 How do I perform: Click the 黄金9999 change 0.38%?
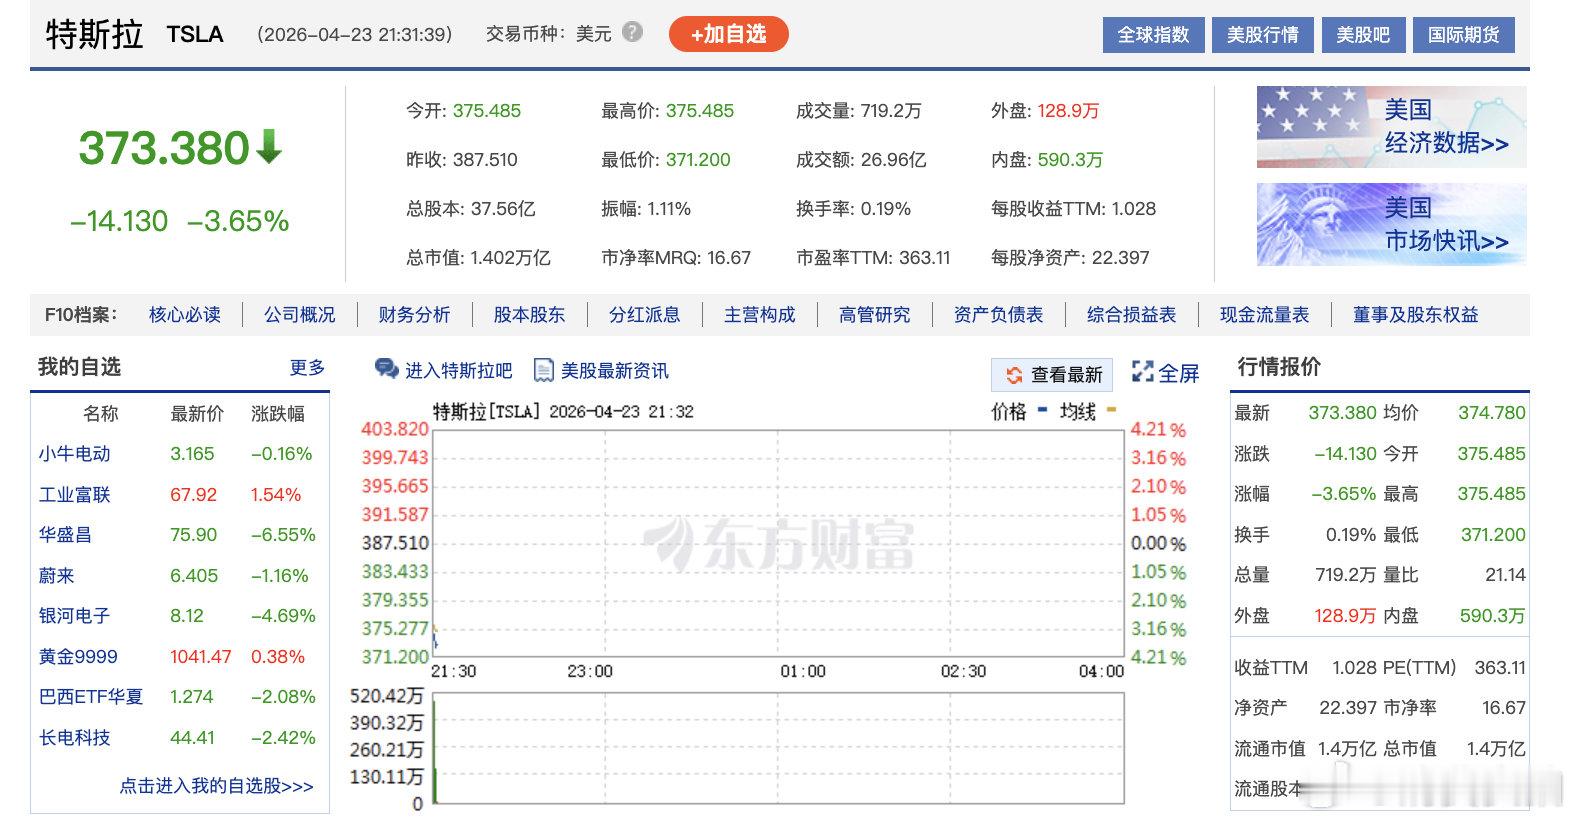click(x=277, y=657)
